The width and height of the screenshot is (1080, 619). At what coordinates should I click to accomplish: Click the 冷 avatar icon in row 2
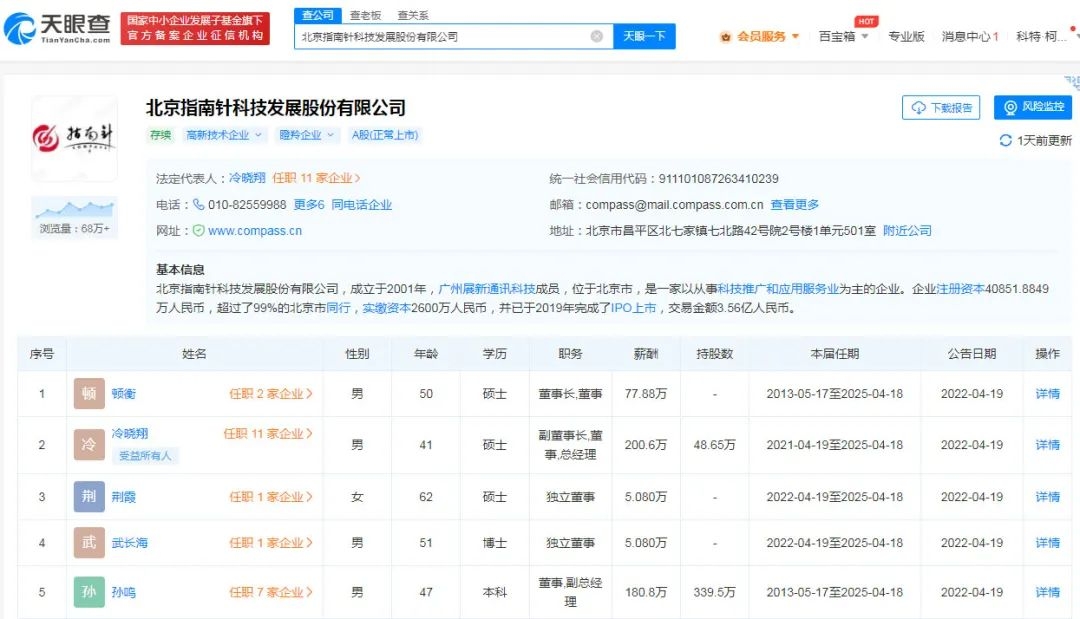[x=89, y=445]
